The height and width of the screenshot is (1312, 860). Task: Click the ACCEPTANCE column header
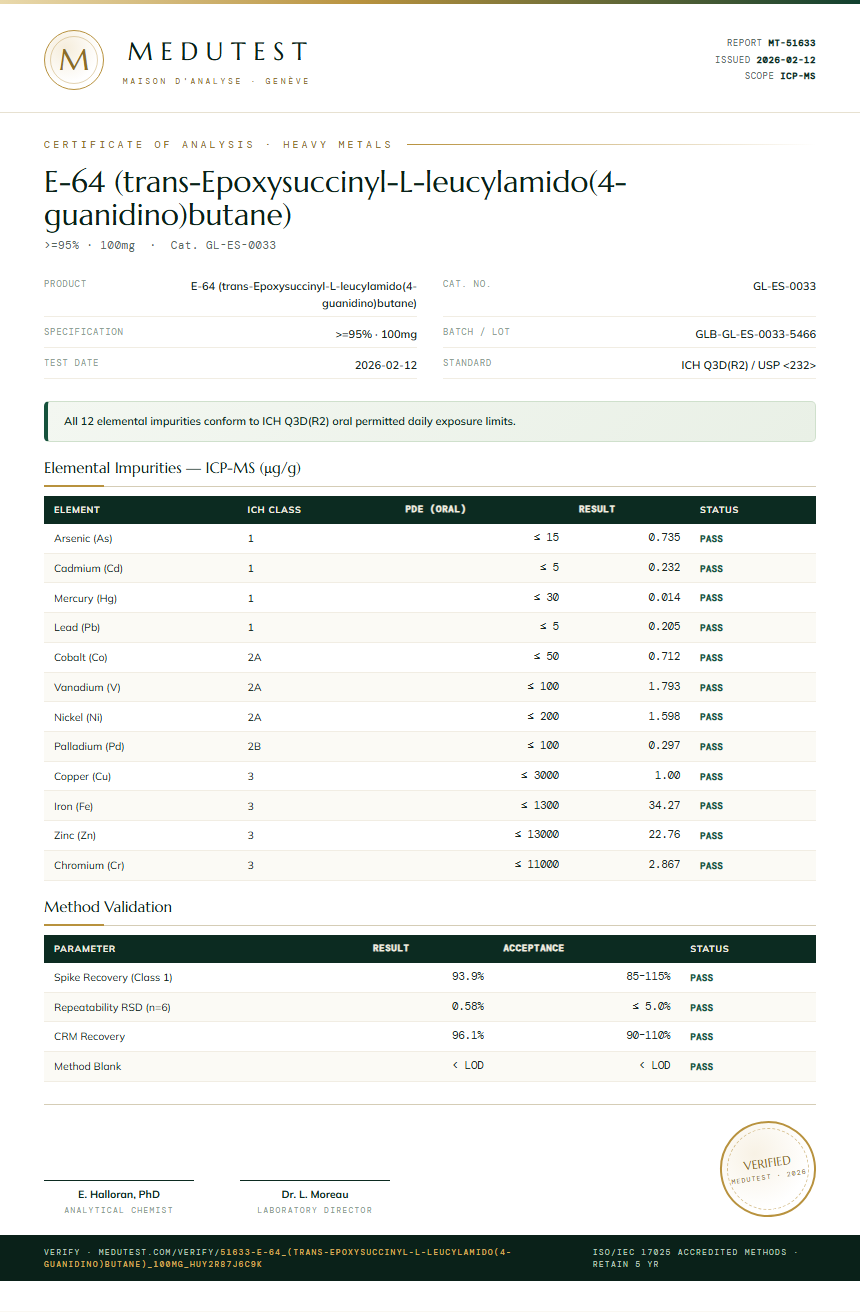tap(533, 948)
